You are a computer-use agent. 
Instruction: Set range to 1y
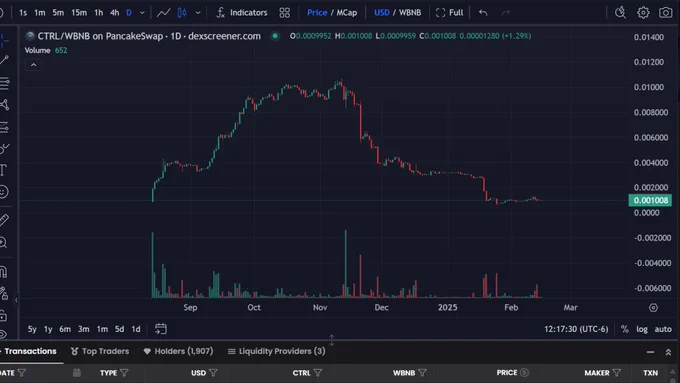(48, 329)
